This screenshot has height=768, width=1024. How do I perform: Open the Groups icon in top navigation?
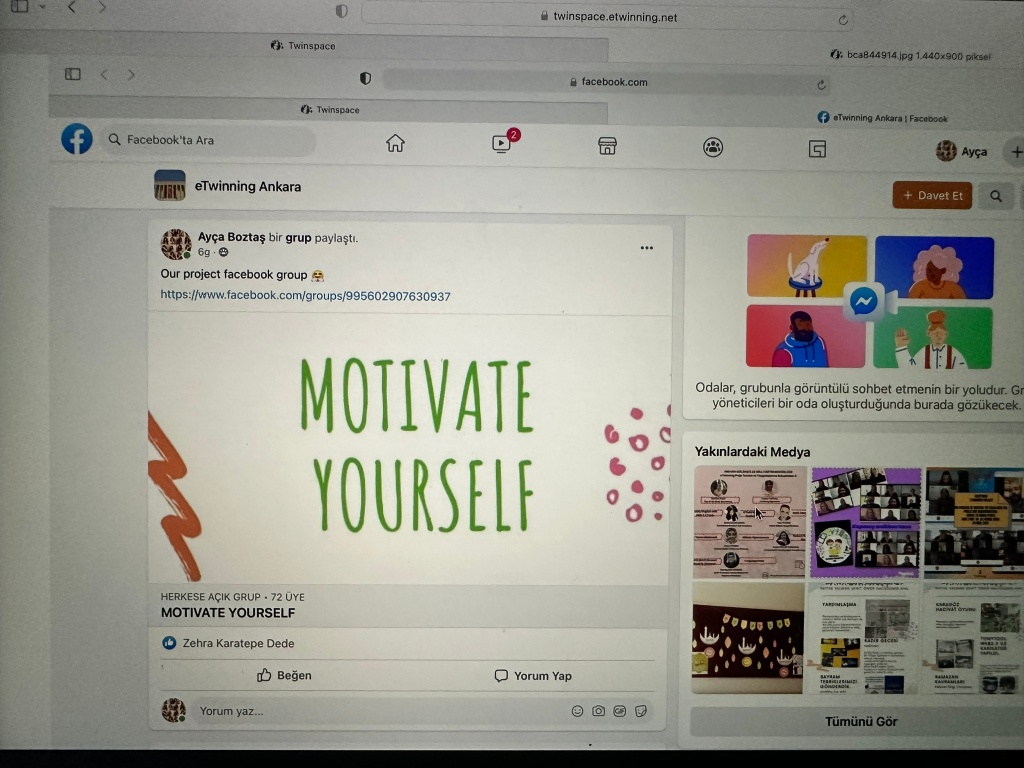coord(712,148)
